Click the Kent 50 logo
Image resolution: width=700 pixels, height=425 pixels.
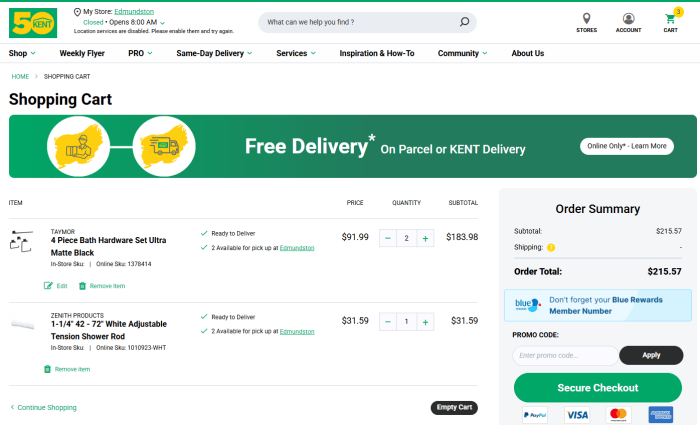33,23
